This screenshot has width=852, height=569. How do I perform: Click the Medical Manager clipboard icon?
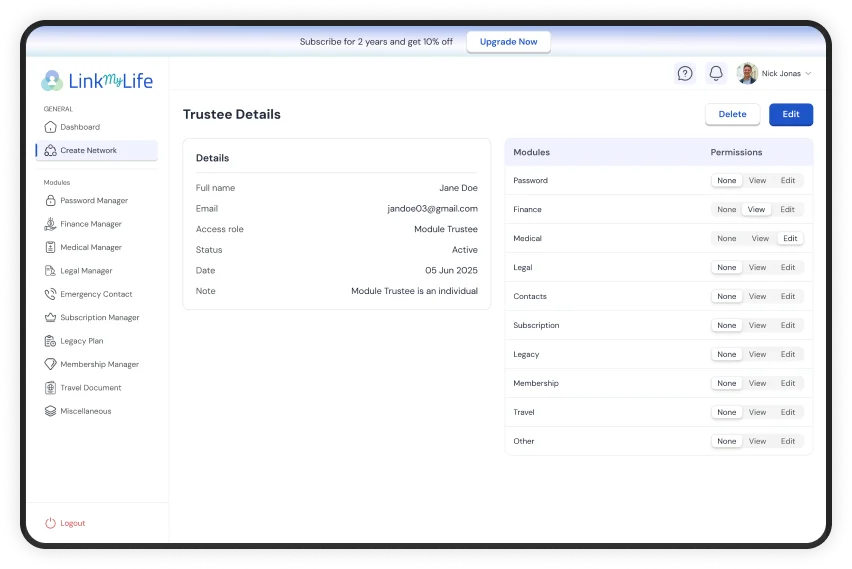click(51, 247)
